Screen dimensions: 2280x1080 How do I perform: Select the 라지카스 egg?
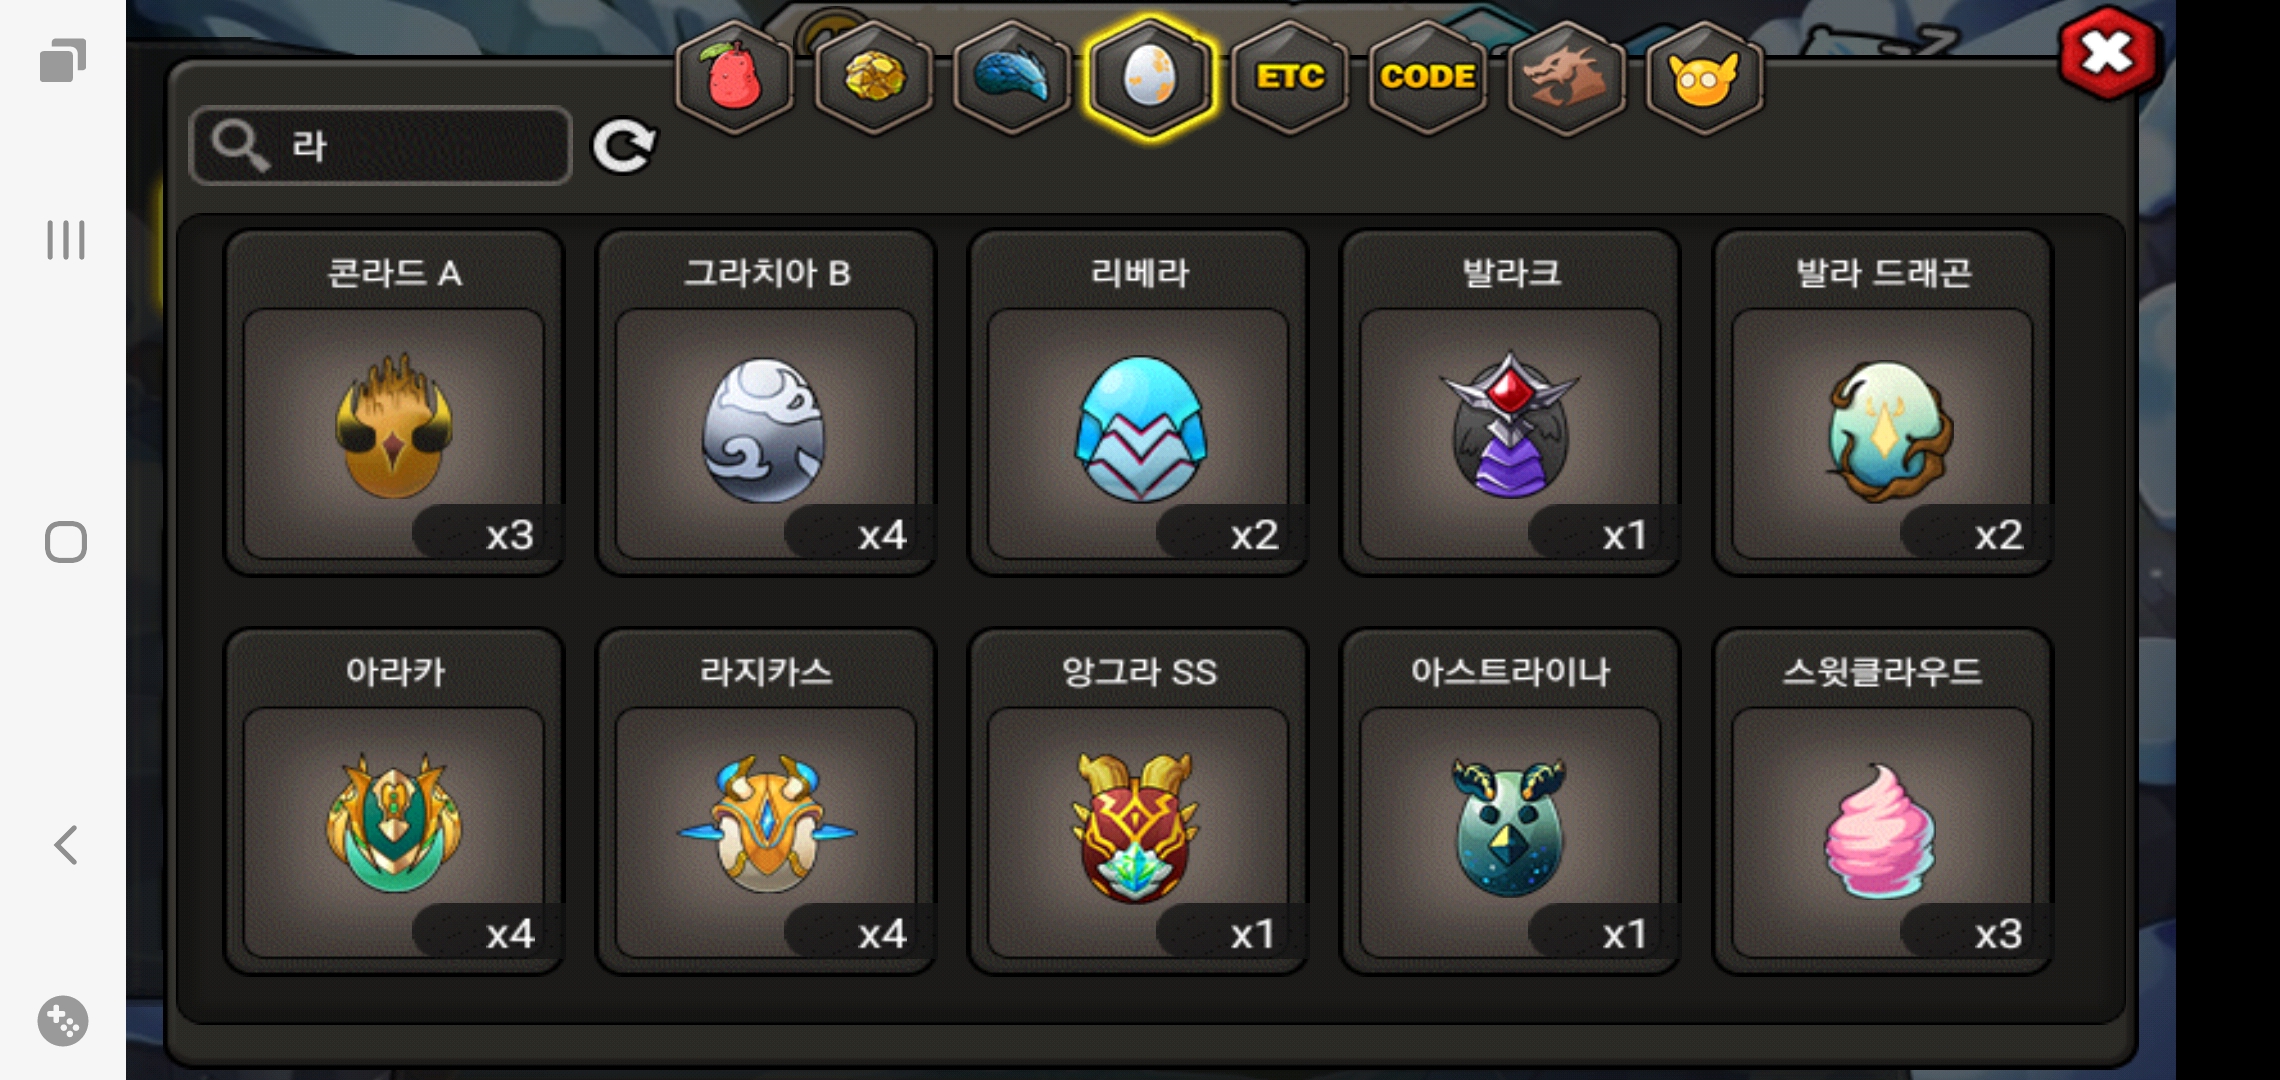(x=766, y=801)
